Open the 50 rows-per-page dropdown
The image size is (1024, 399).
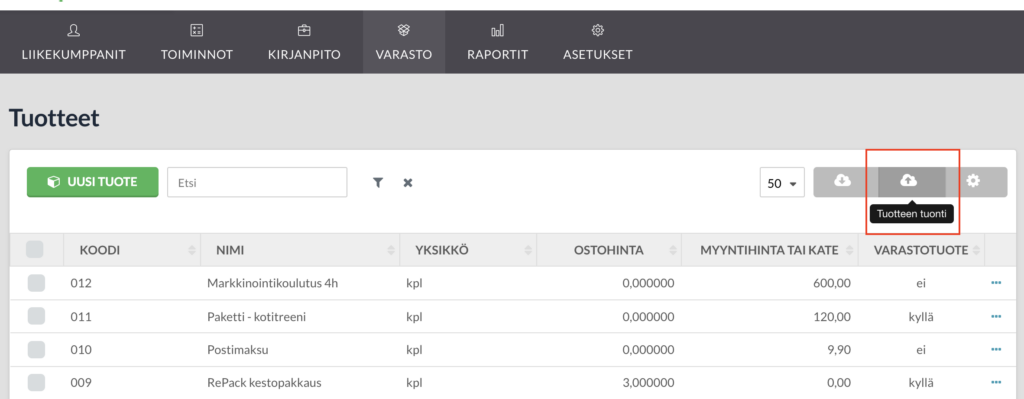click(782, 182)
